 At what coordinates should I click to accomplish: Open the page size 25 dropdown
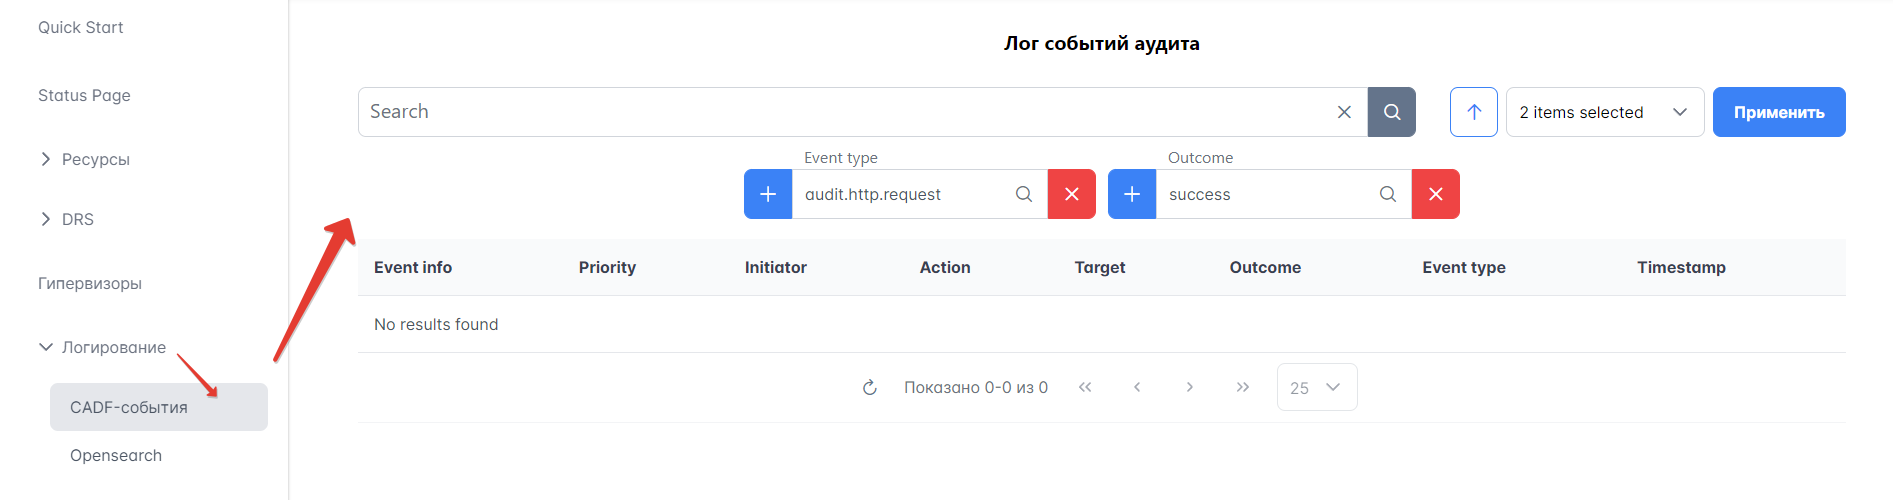(x=1316, y=387)
